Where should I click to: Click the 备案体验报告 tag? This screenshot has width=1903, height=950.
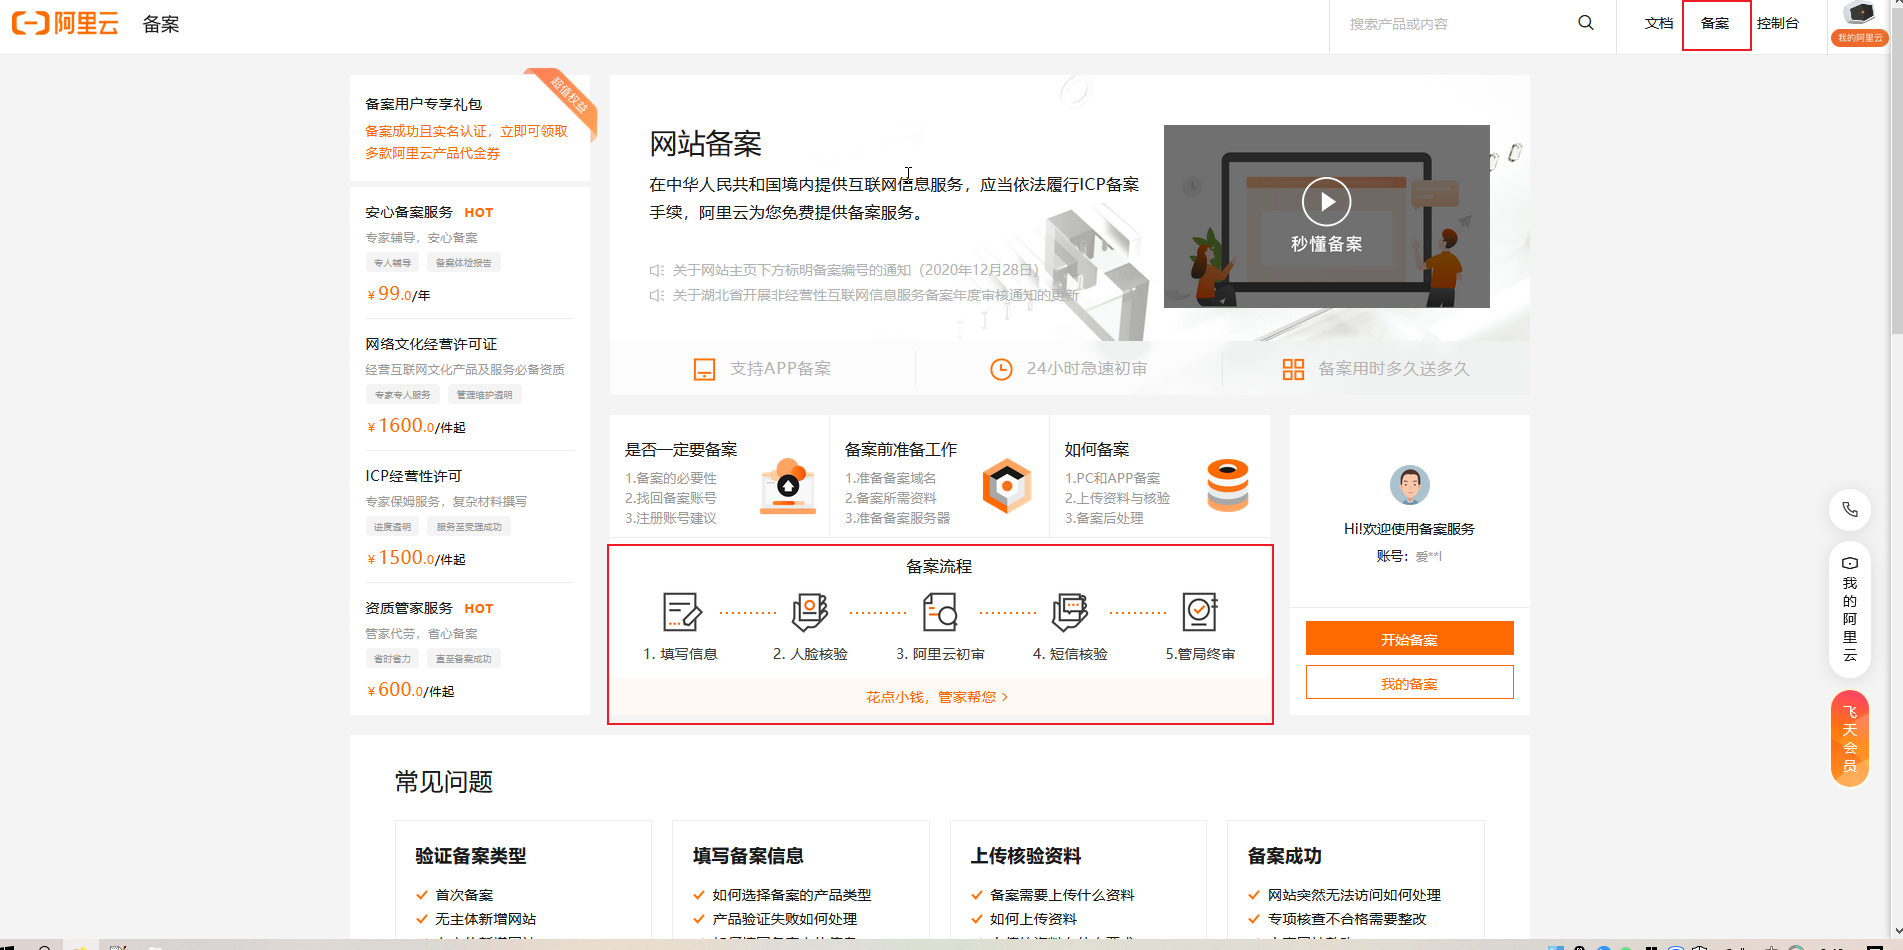[x=464, y=263]
